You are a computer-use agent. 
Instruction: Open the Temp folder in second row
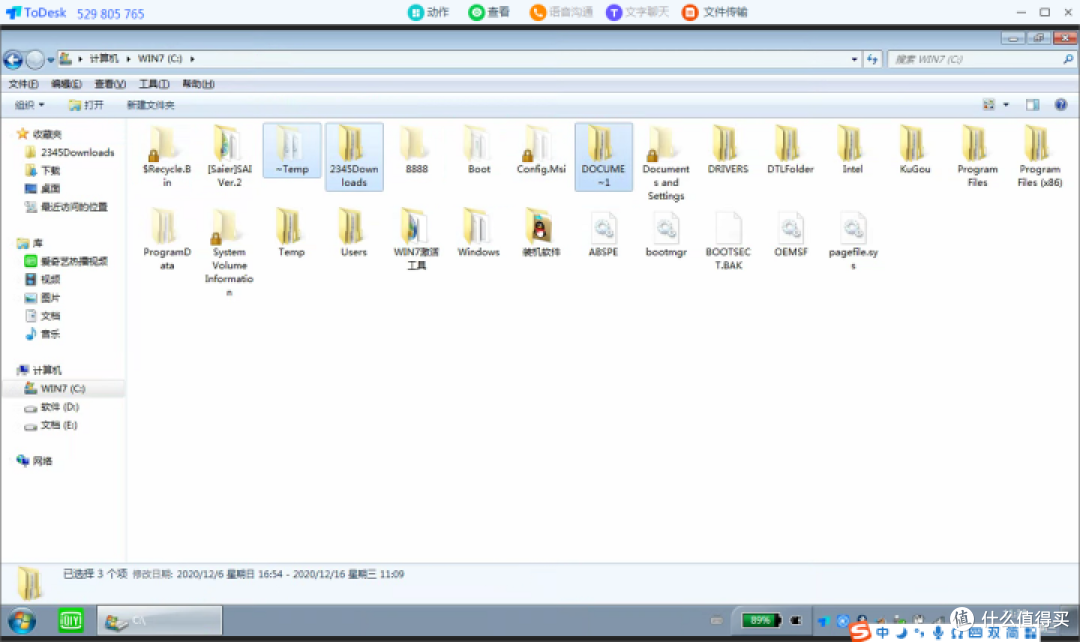click(291, 233)
